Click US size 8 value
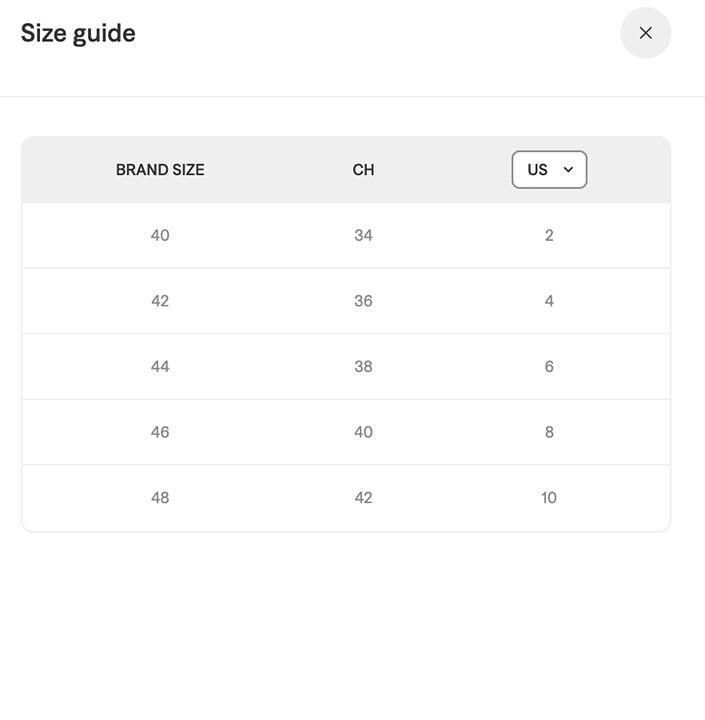Viewport: 705px width, 720px height. point(549,432)
